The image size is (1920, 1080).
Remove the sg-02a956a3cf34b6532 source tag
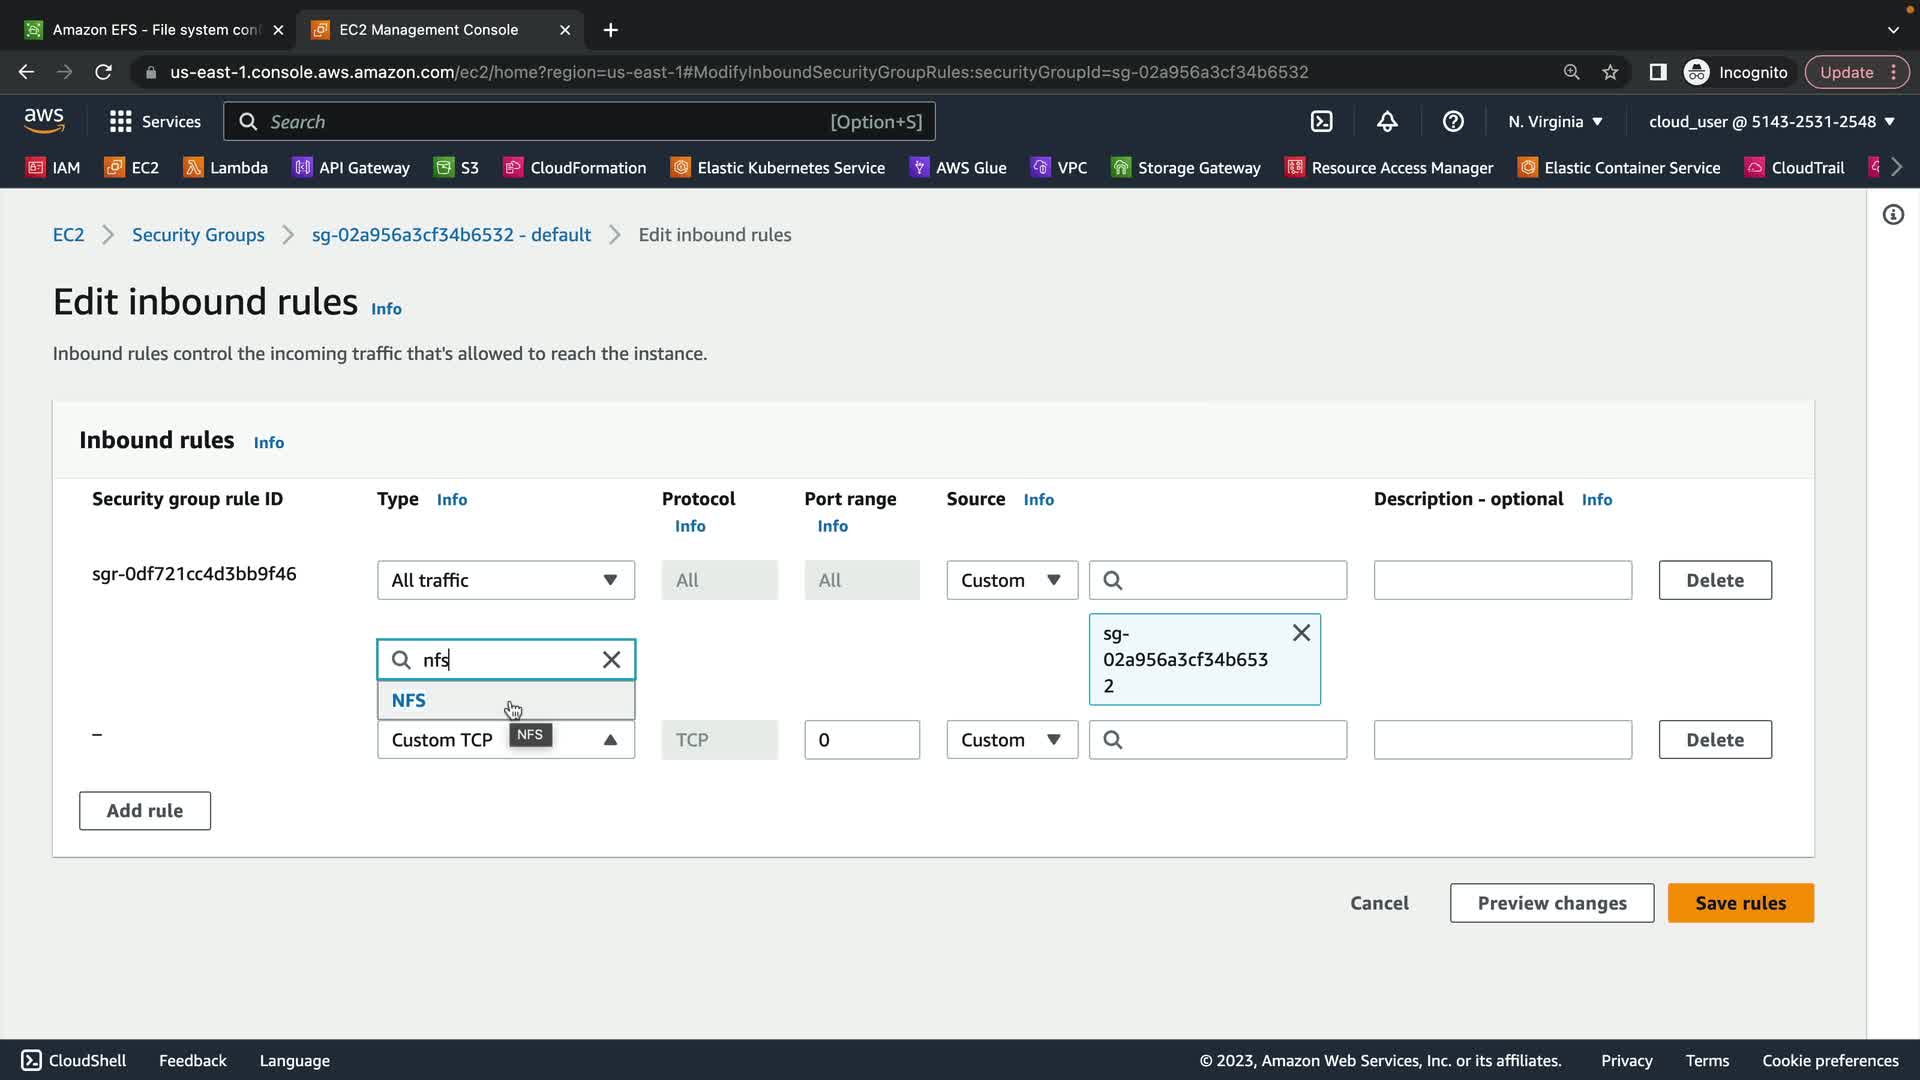pyautogui.click(x=1301, y=633)
